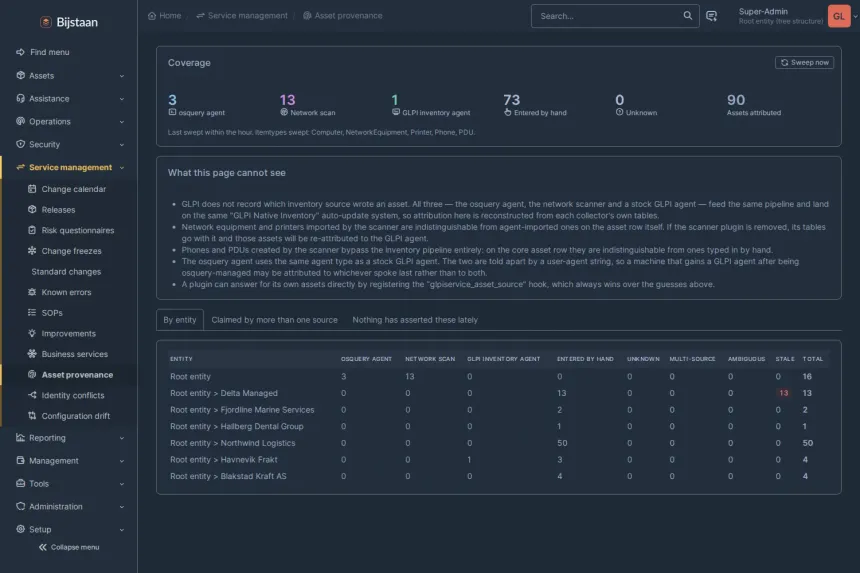Click the Security shield icon

click(x=21, y=144)
